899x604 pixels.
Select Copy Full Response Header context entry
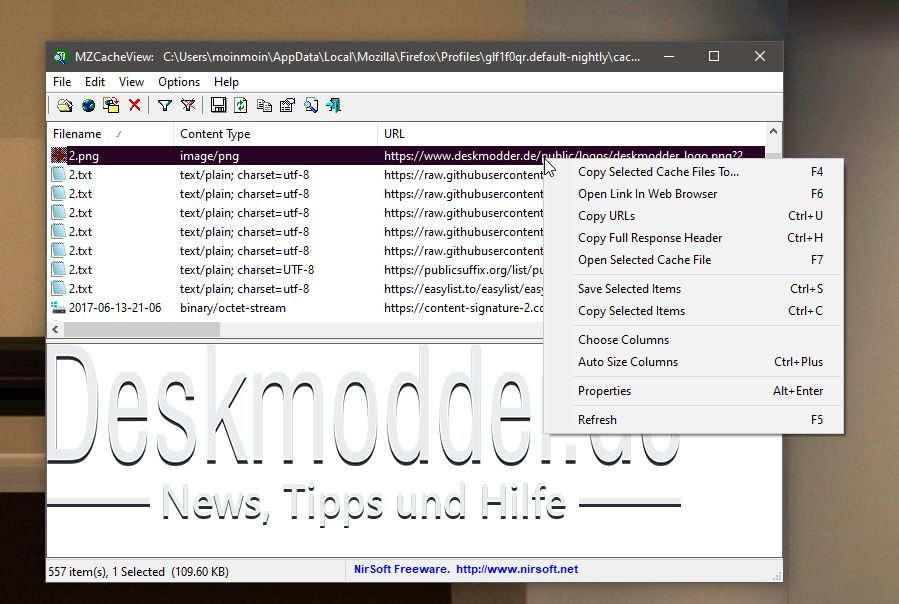[x=694, y=237]
